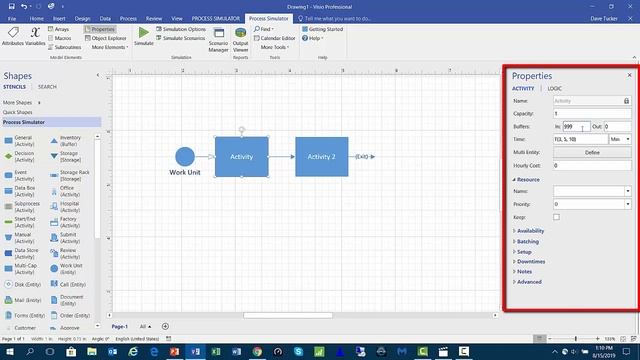
Task: Select Document Entity stencil shape
Action: point(67,300)
